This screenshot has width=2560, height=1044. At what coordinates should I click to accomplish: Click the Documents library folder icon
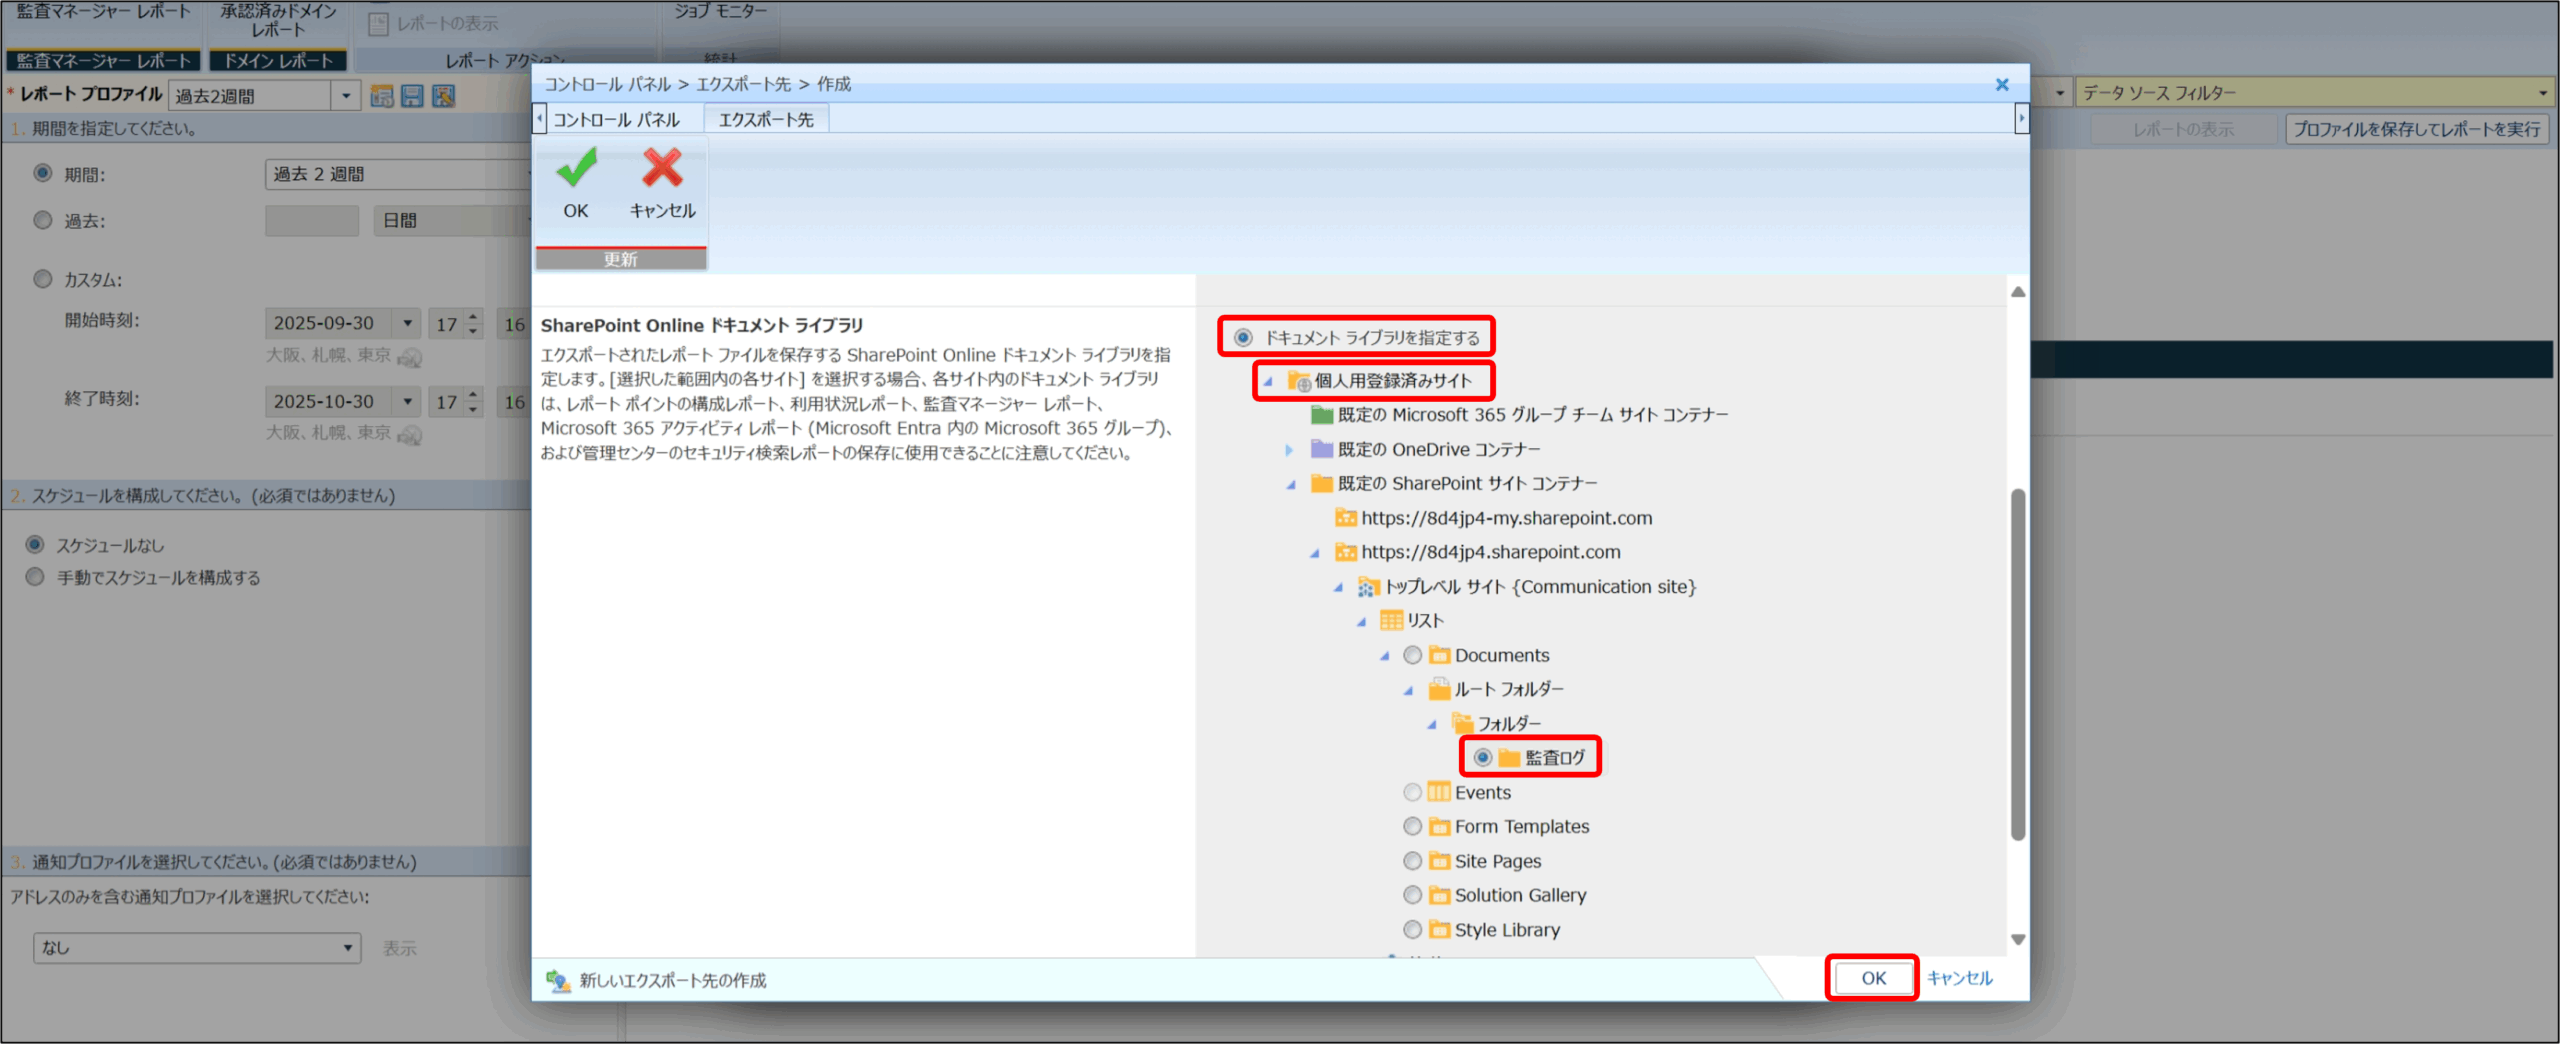pos(1439,655)
